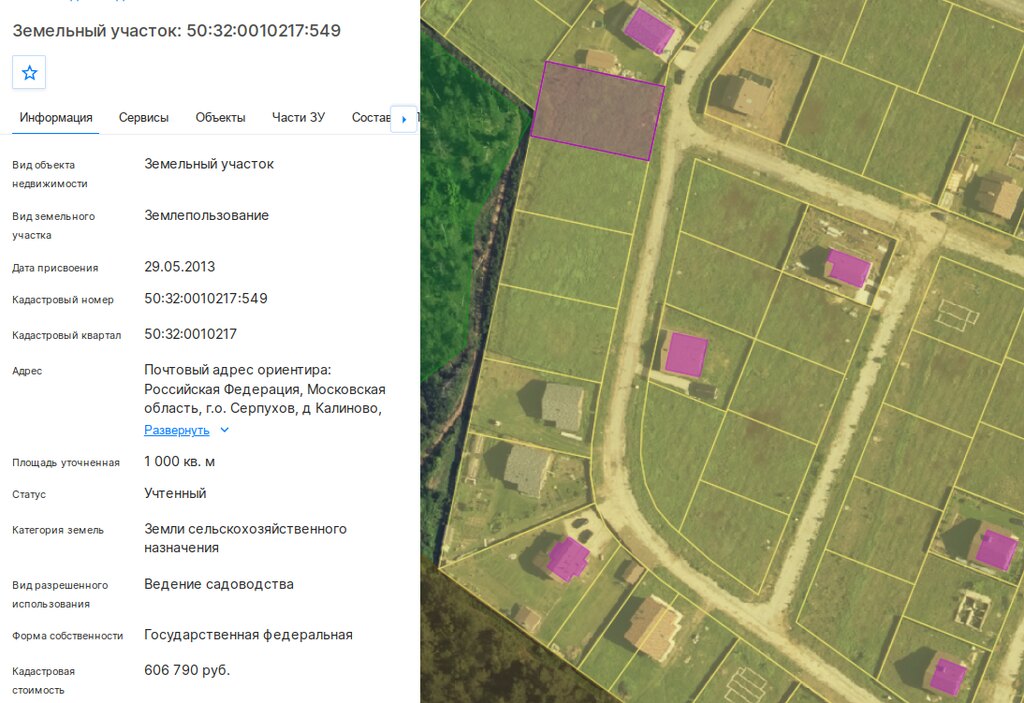1024x703 pixels.
Task: Expand the address chevron next to Развернуть
Action: (x=225, y=430)
